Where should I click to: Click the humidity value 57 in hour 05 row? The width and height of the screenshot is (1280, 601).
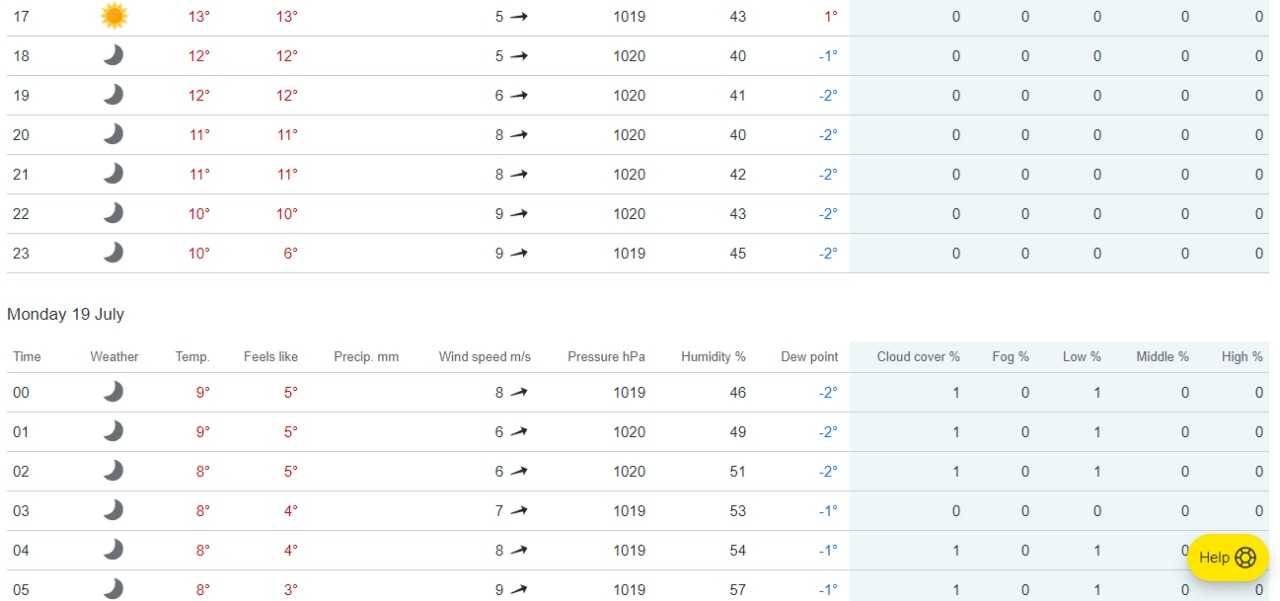(x=737, y=590)
